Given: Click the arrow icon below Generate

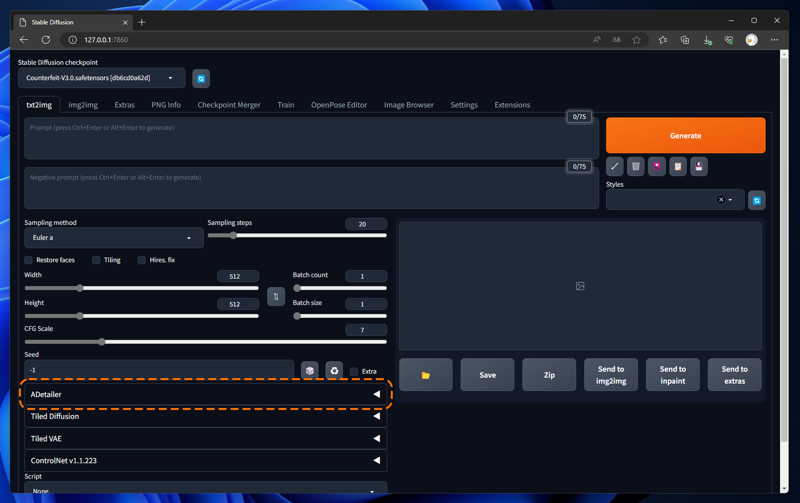Looking at the screenshot, I should point(615,166).
